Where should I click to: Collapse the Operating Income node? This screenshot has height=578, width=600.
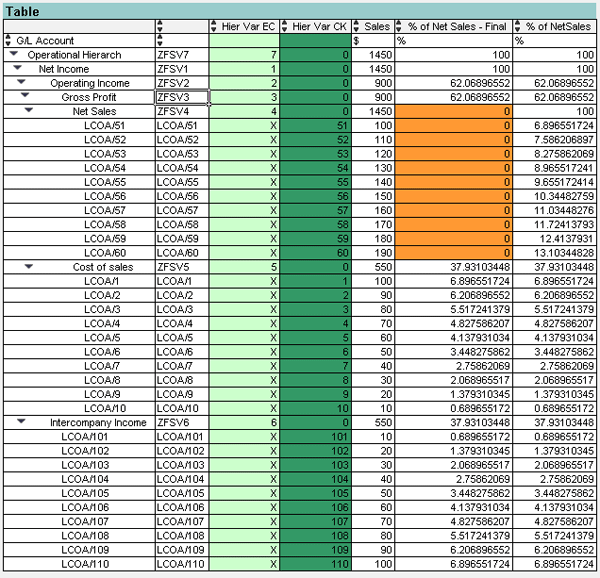pos(21,83)
